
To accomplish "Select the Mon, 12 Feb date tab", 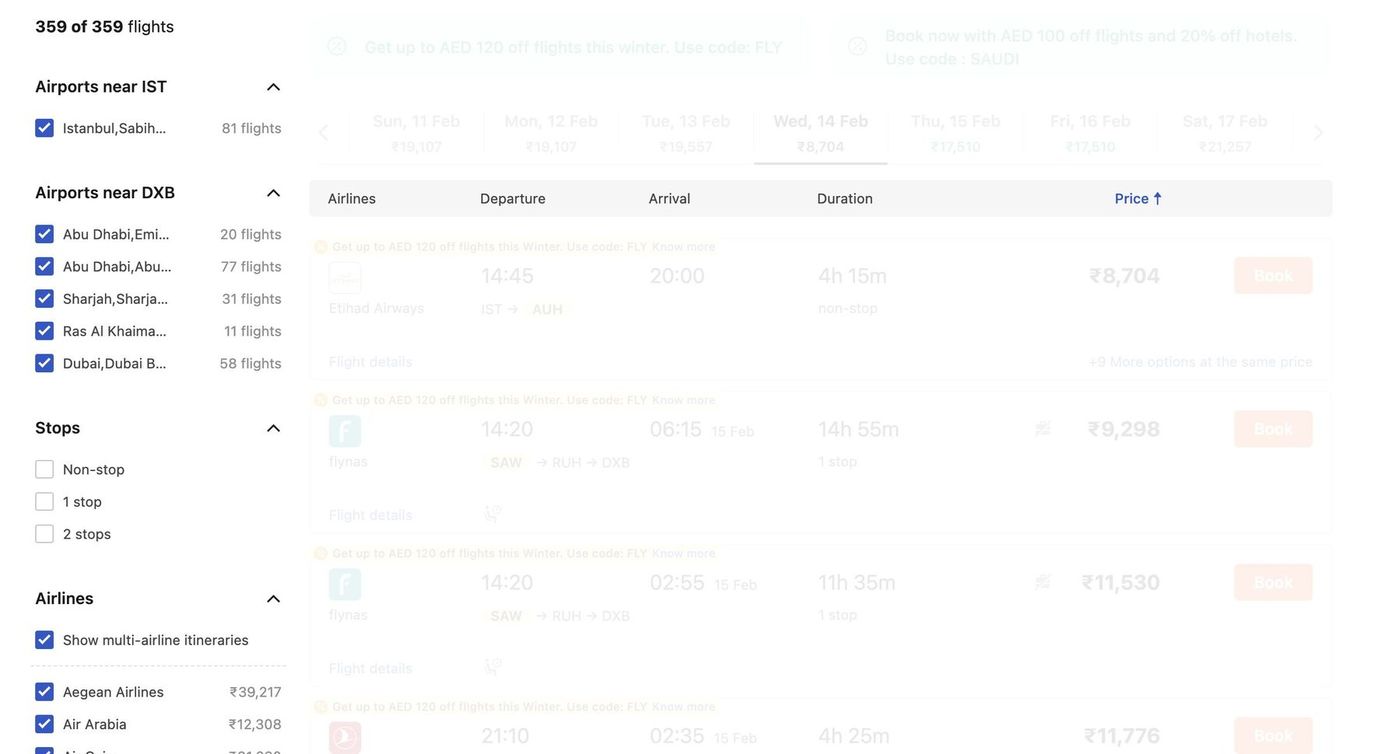I will coord(551,132).
